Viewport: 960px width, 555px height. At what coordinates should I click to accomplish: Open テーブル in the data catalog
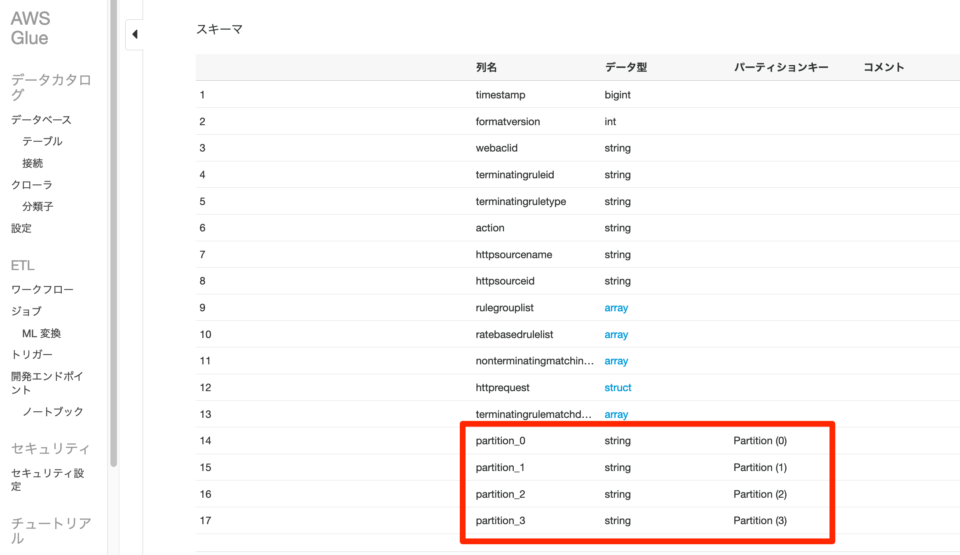click(42, 141)
